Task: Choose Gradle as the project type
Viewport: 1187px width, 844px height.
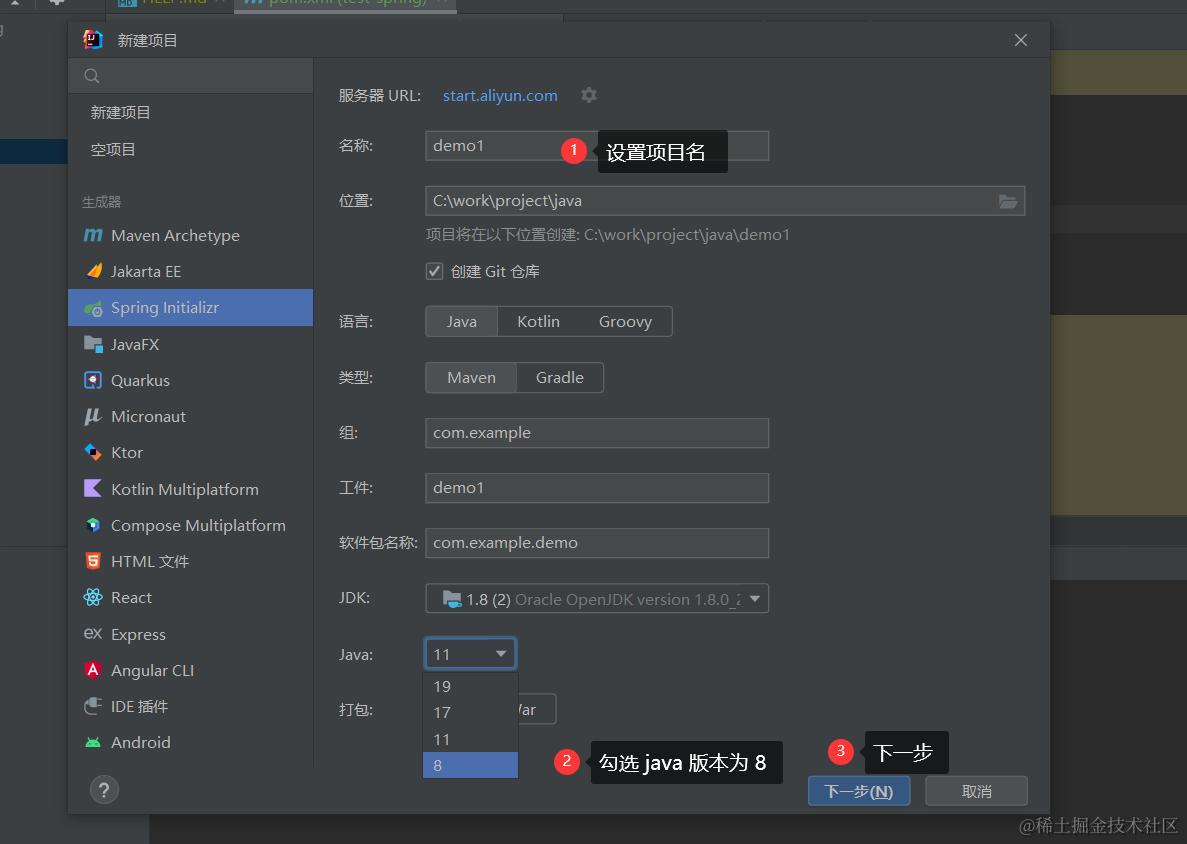Action: [x=559, y=378]
